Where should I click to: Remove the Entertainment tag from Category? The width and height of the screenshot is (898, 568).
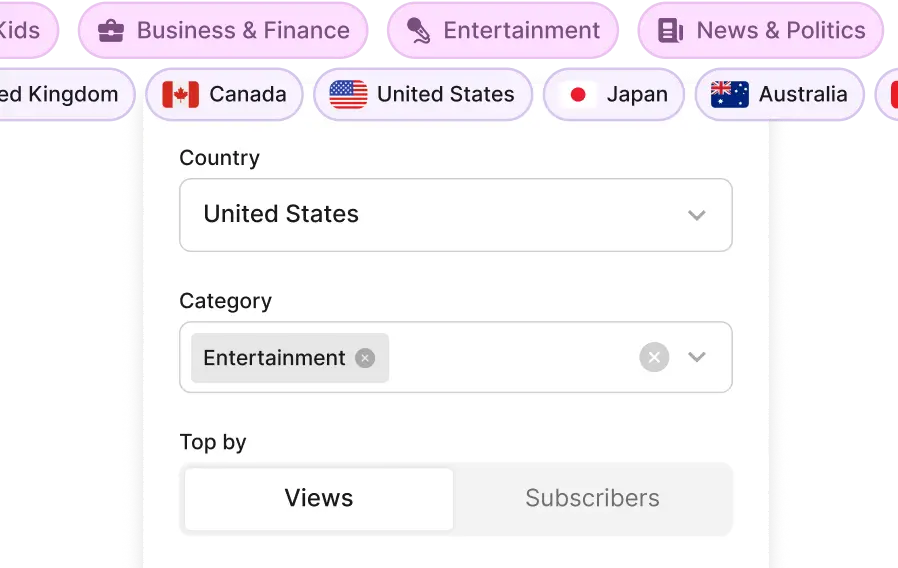[x=365, y=358]
